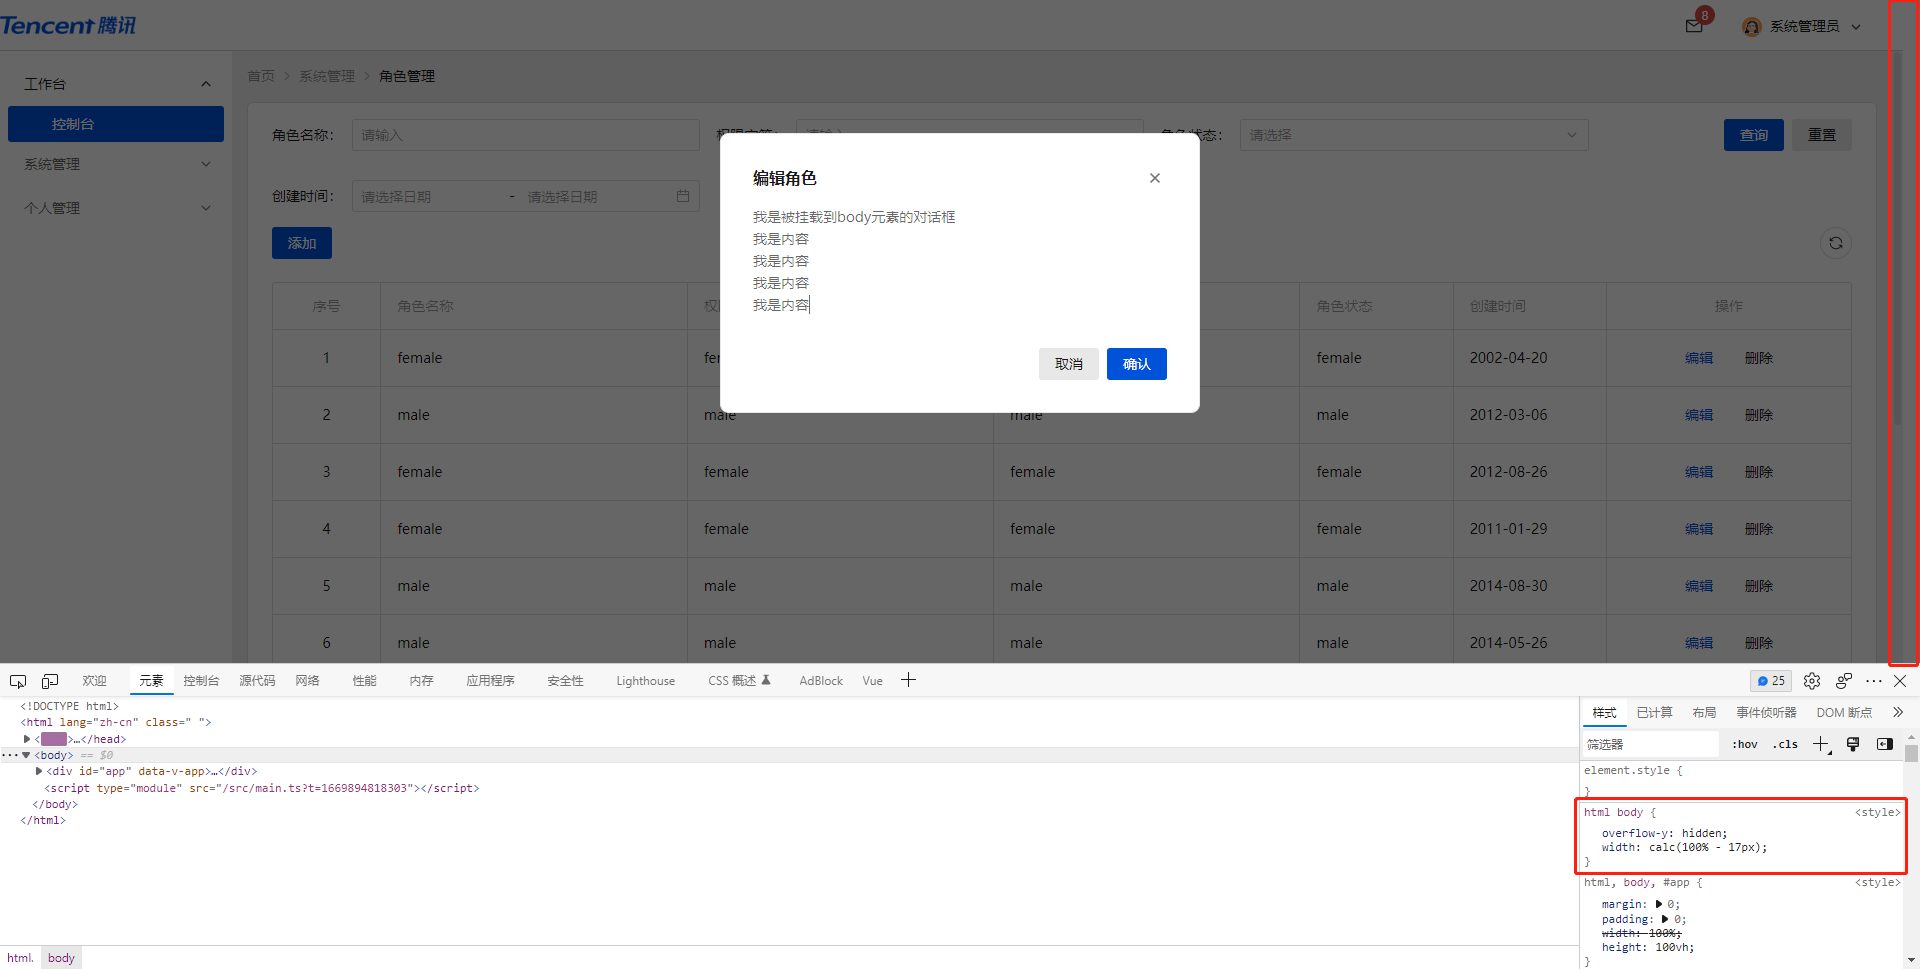Open the mail notifications envelope icon
1920x969 pixels.
(x=1693, y=27)
